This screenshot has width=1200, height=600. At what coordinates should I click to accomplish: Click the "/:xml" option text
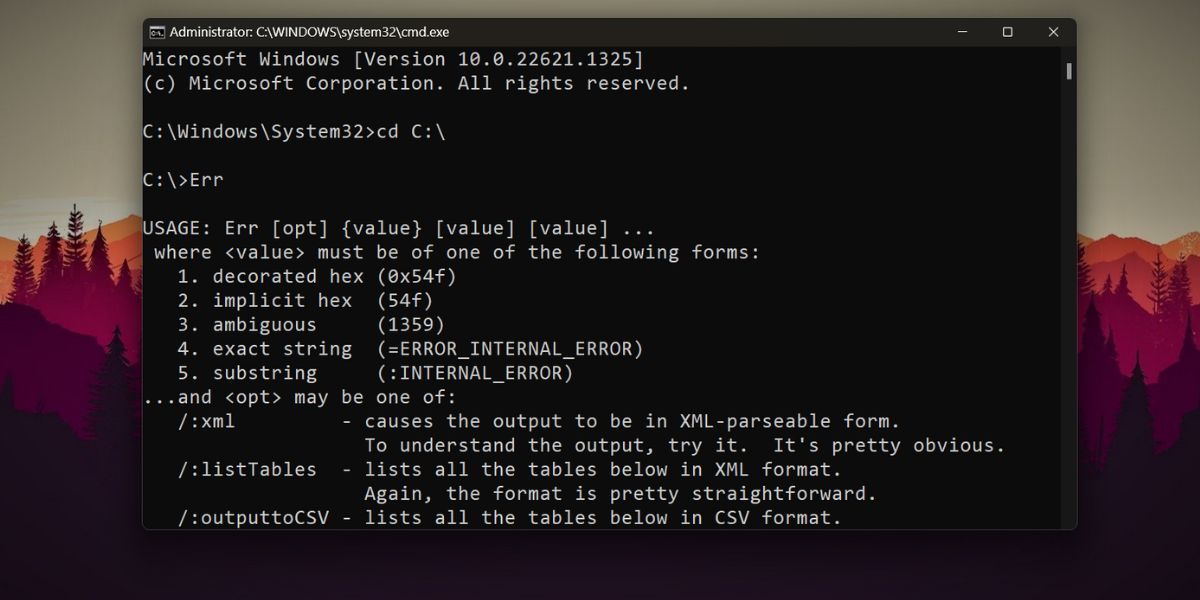(206, 421)
